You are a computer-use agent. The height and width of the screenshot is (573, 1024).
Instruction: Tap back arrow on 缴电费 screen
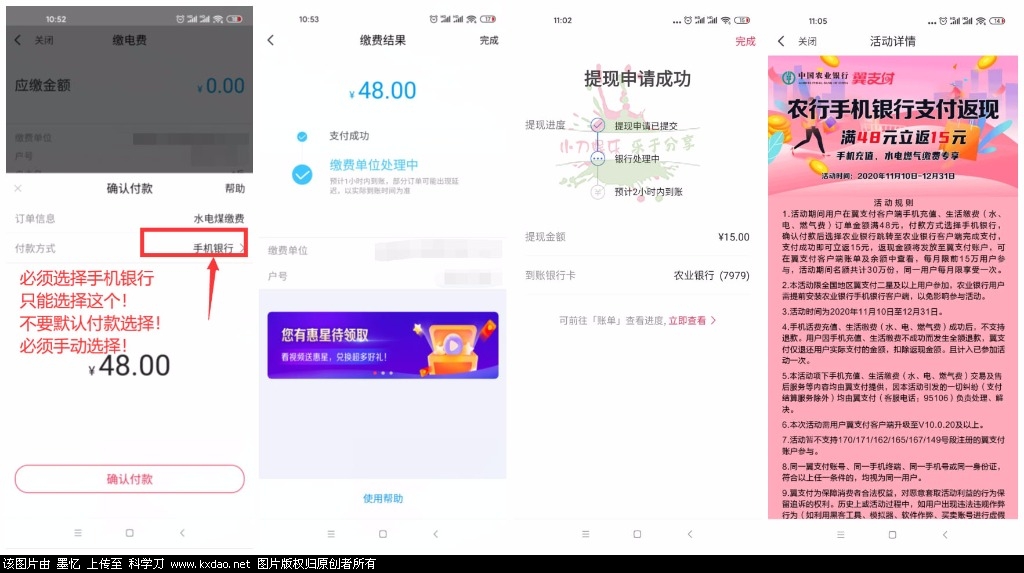tap(17, 40)
